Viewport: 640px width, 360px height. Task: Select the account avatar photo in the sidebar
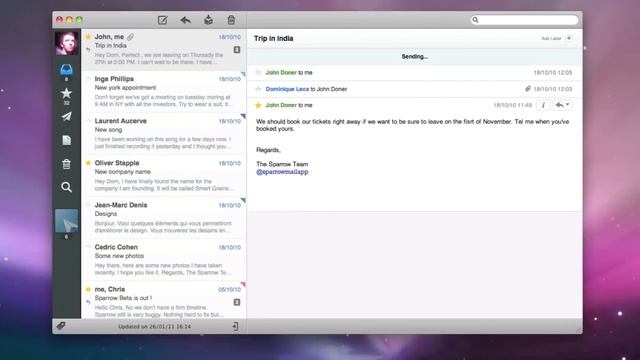[x=67, y=43]
